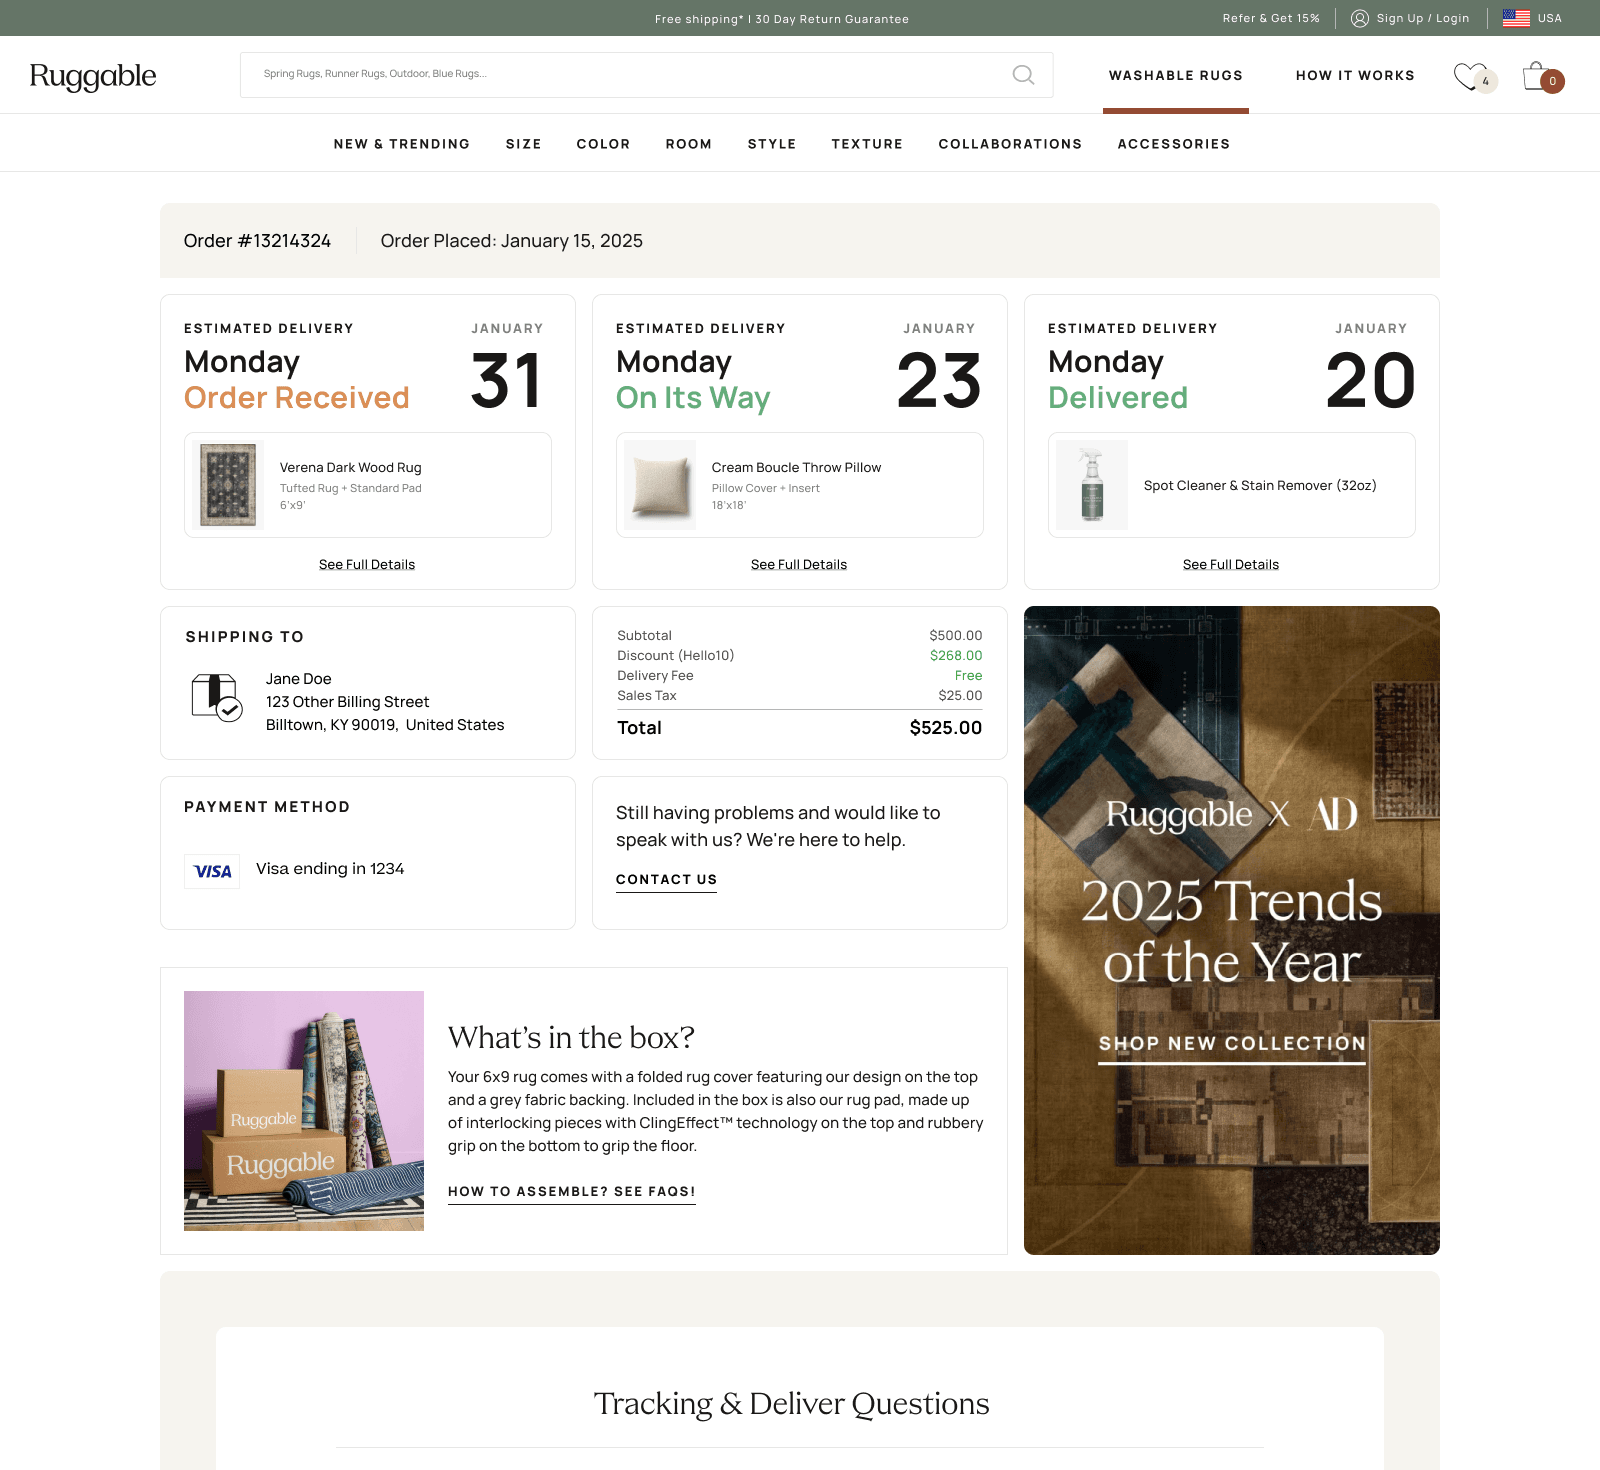Open Washable Rugs tab

pos(1176,76)
